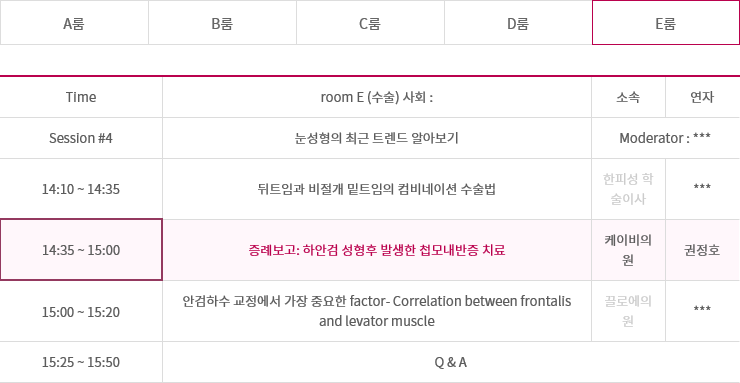The image size is (740, 383).
Task: Click the 연자 column header
Action: pyautogui.click(x=702, y=97)
